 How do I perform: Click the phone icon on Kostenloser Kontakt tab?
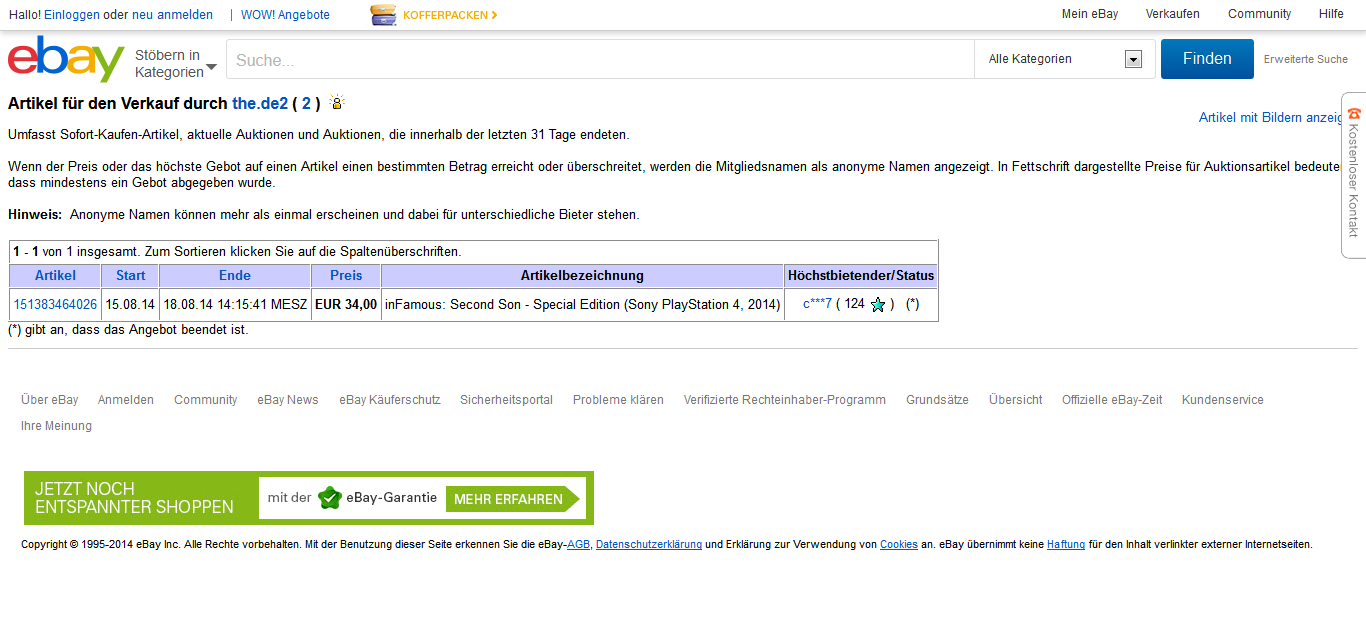pos(1354,114)
